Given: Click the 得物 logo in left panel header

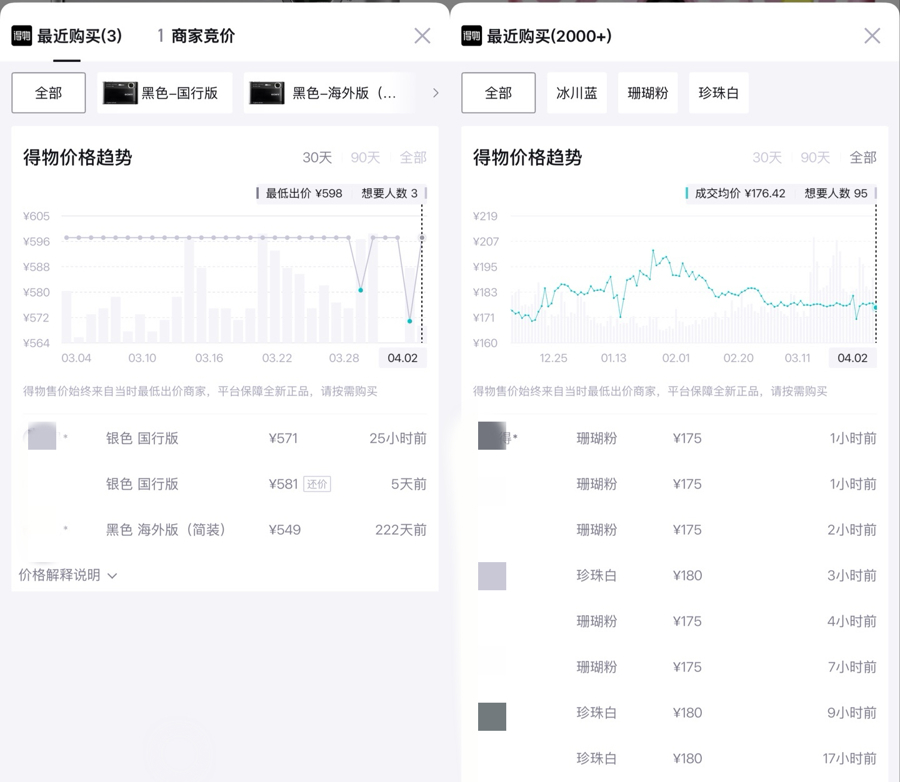Looking at the screenshot, I should (22, 36).
